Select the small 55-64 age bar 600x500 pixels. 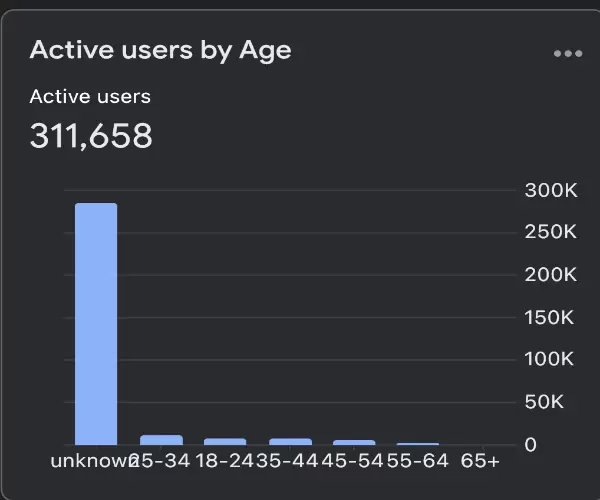coord(418,443)
